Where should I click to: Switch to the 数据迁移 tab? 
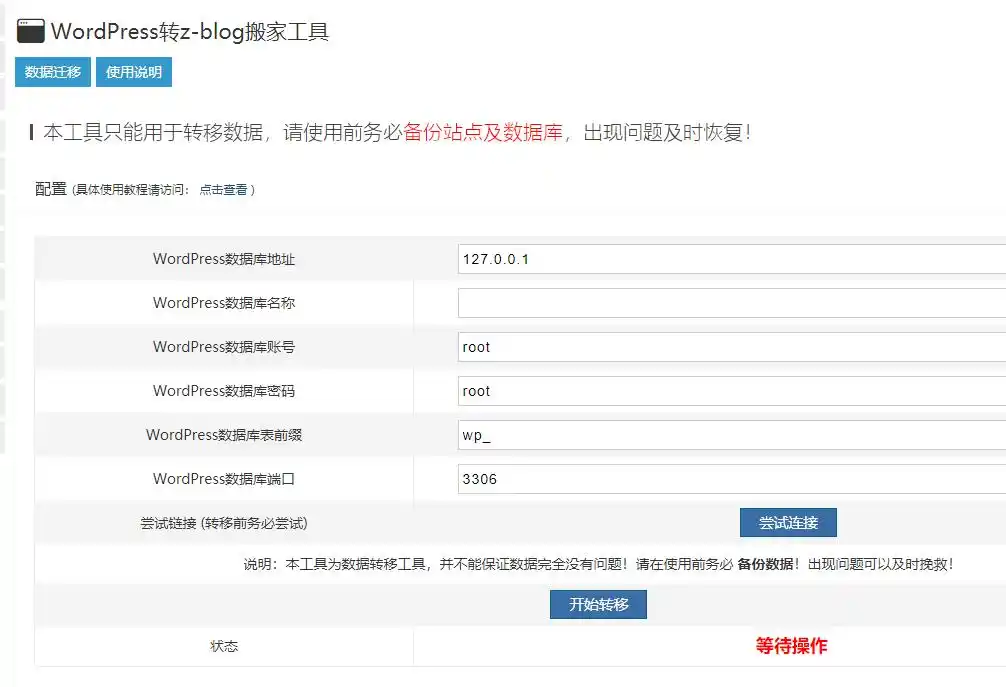pos(53,72)
